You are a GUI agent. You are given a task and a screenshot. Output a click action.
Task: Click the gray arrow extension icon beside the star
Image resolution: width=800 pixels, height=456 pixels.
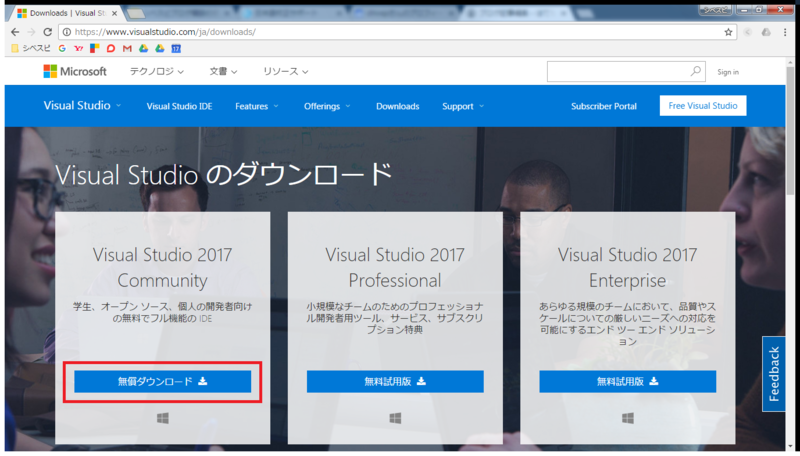click(x=747, y=32)
